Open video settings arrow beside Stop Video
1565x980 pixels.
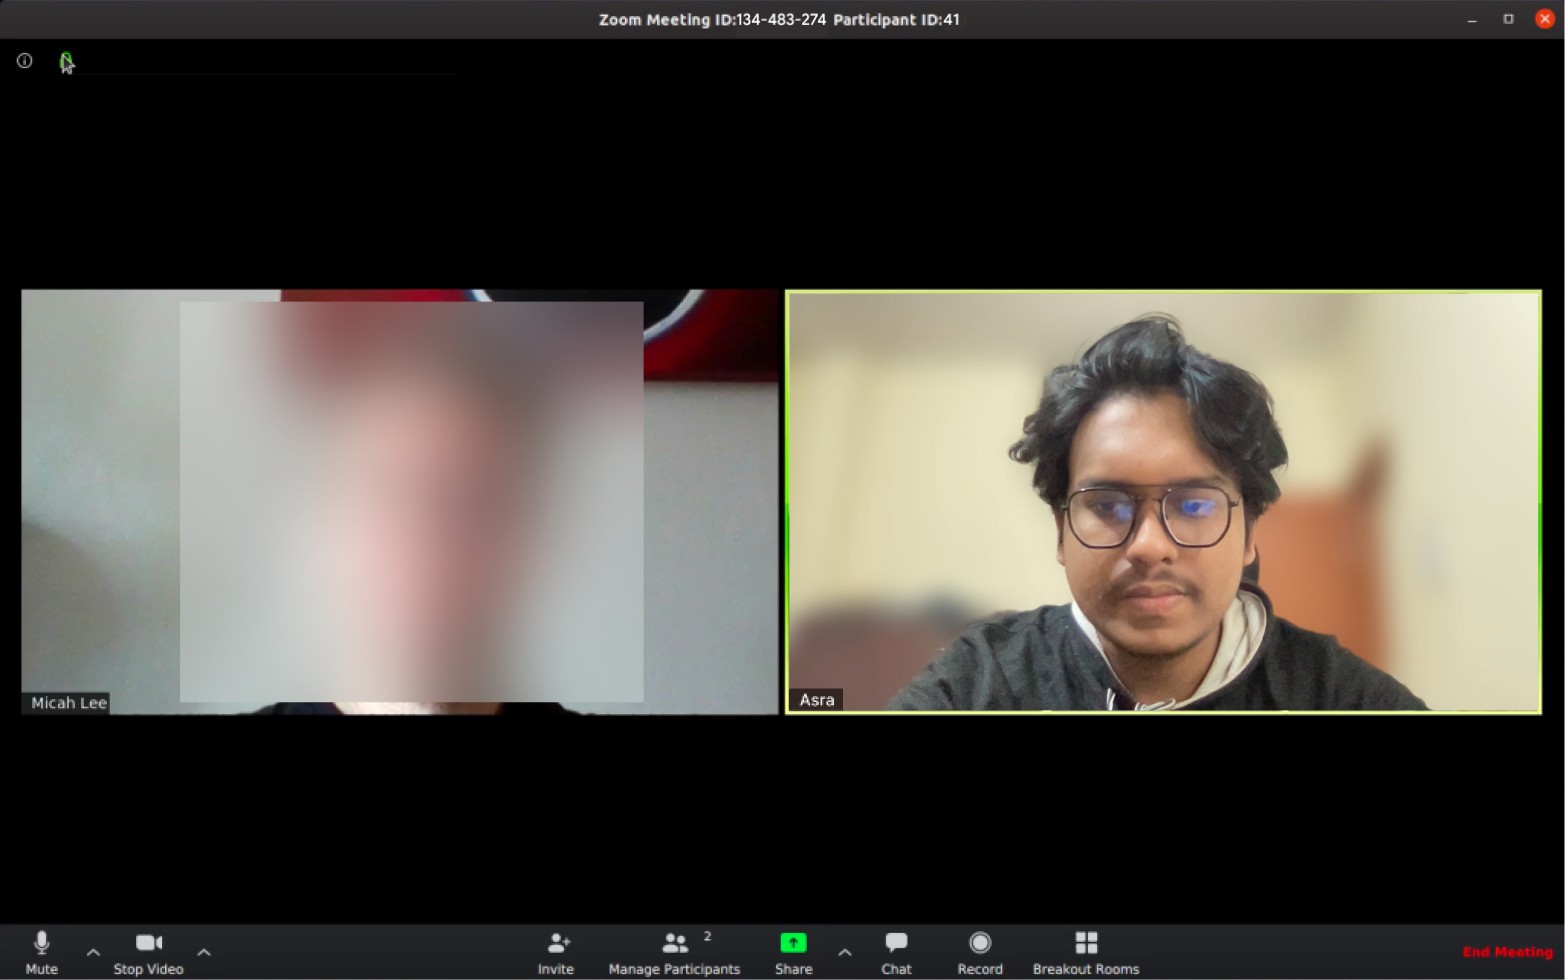pos(204,952)
